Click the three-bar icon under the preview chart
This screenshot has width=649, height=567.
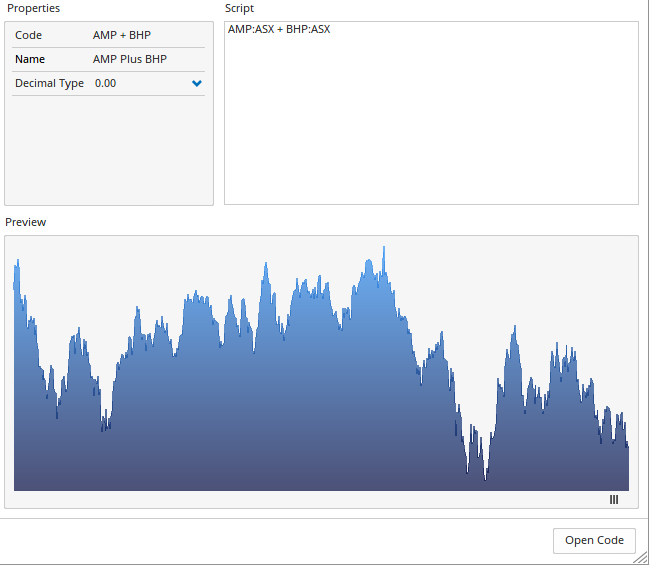(x=614, y=500)
